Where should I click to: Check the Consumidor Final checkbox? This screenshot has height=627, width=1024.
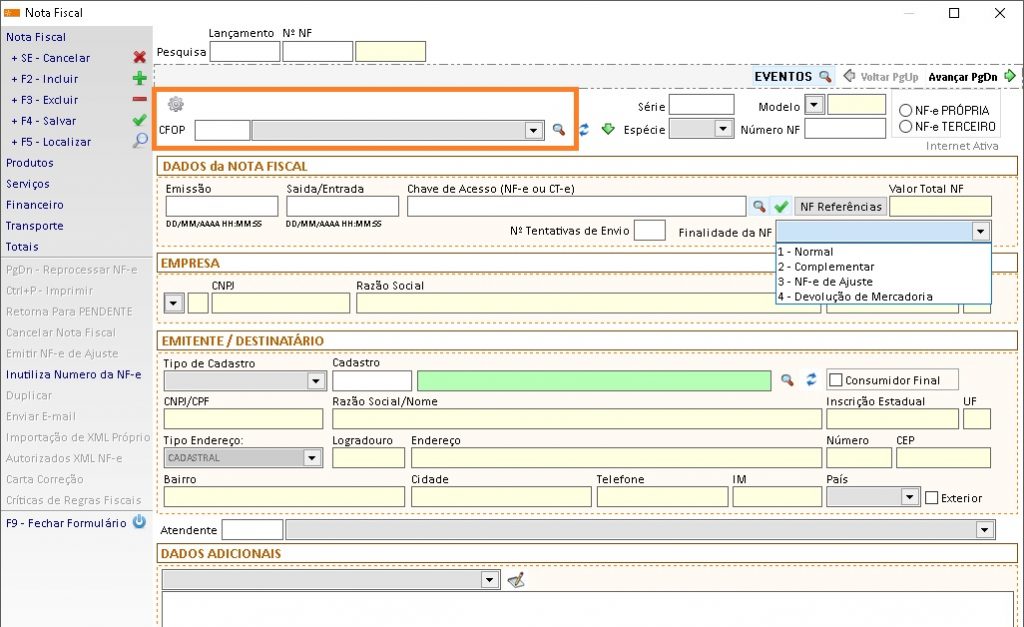(836, 380)
